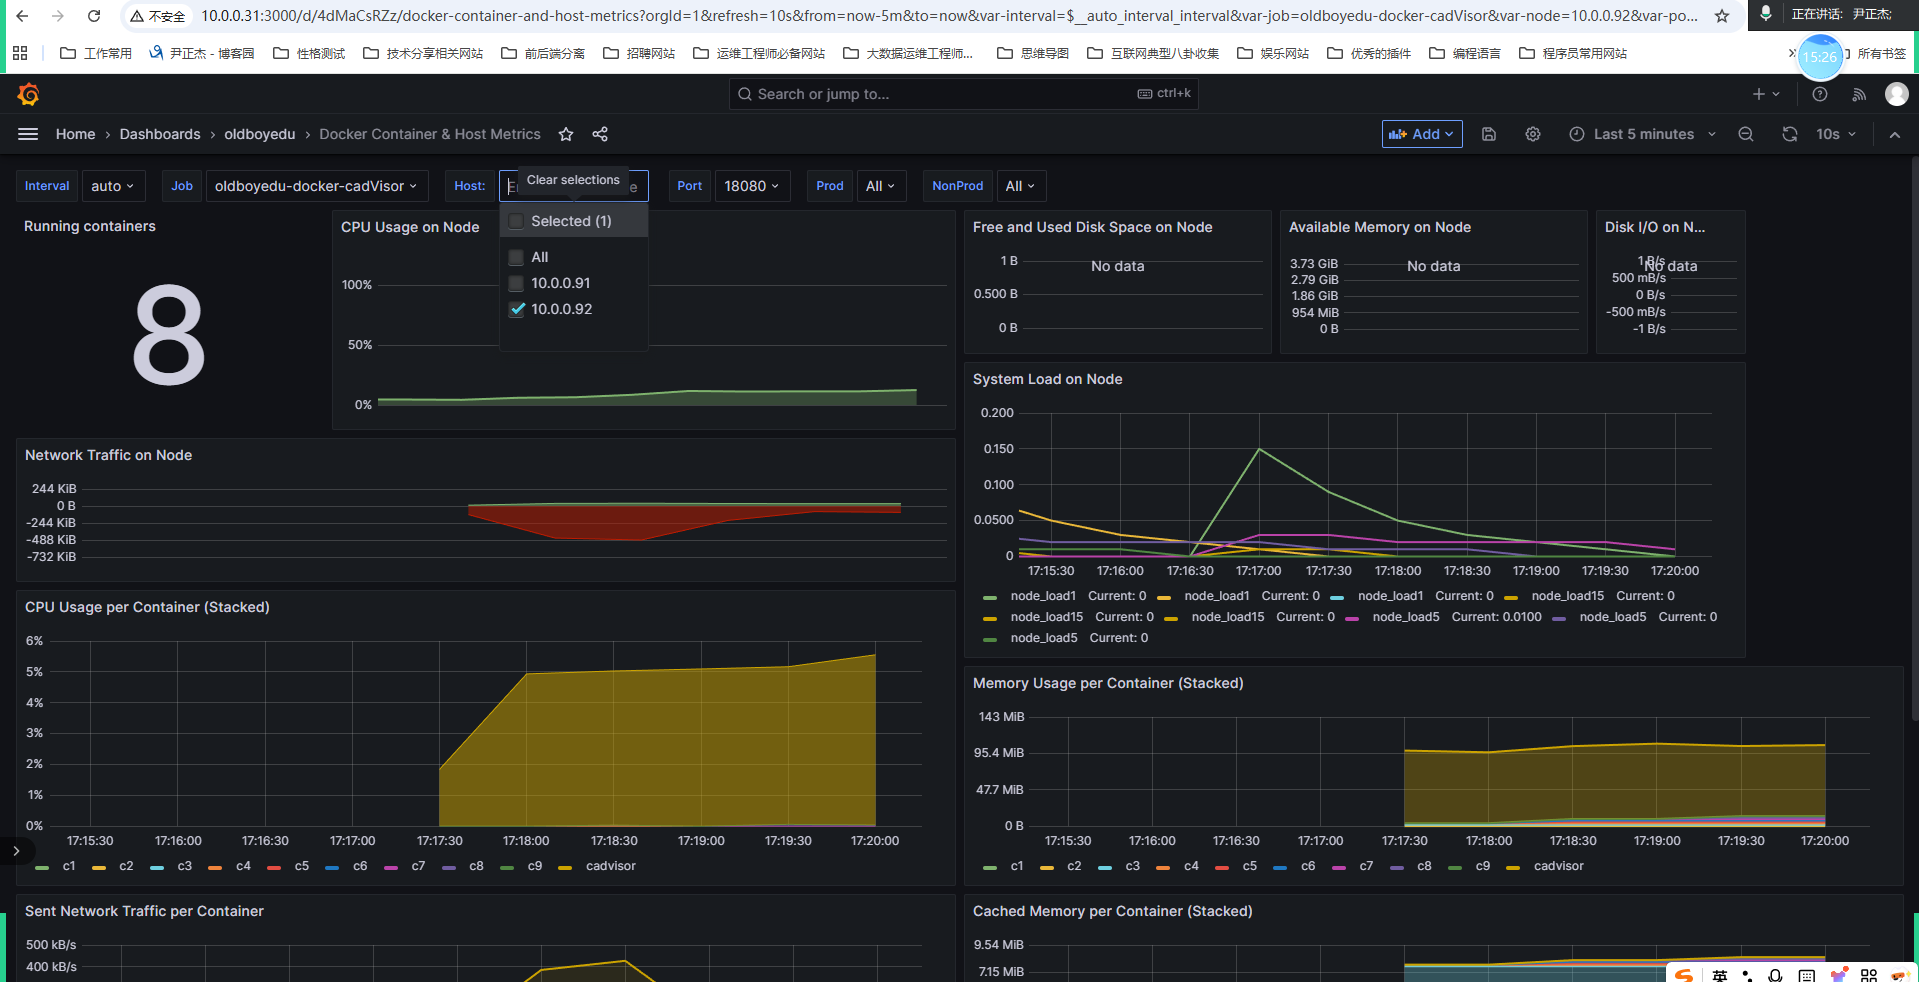1919x982 pixels.
Task: Check the 10.0.0.91 host checkbox
Action: coord(516,283)
